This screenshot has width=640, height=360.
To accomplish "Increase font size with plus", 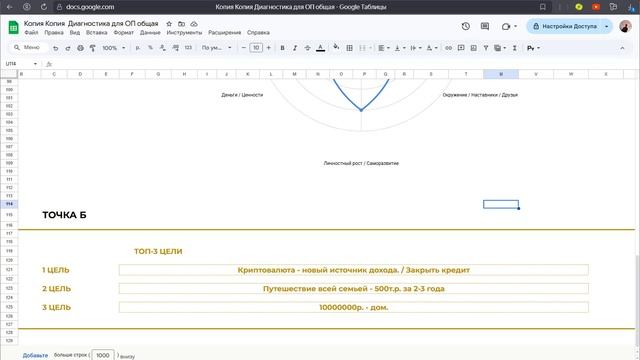I will (269, 48).
